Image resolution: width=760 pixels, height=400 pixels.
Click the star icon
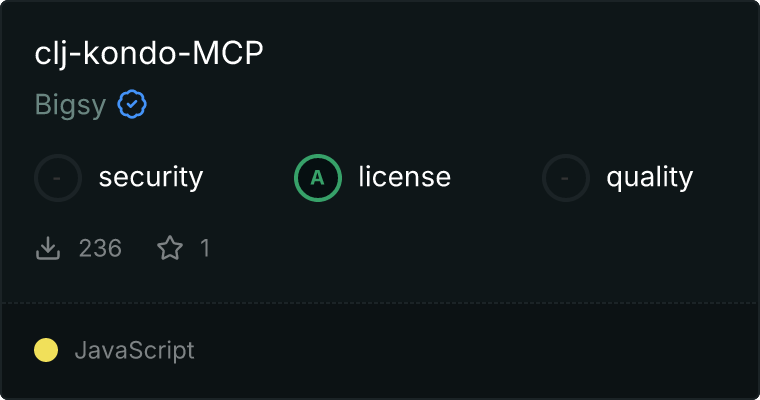170,248
